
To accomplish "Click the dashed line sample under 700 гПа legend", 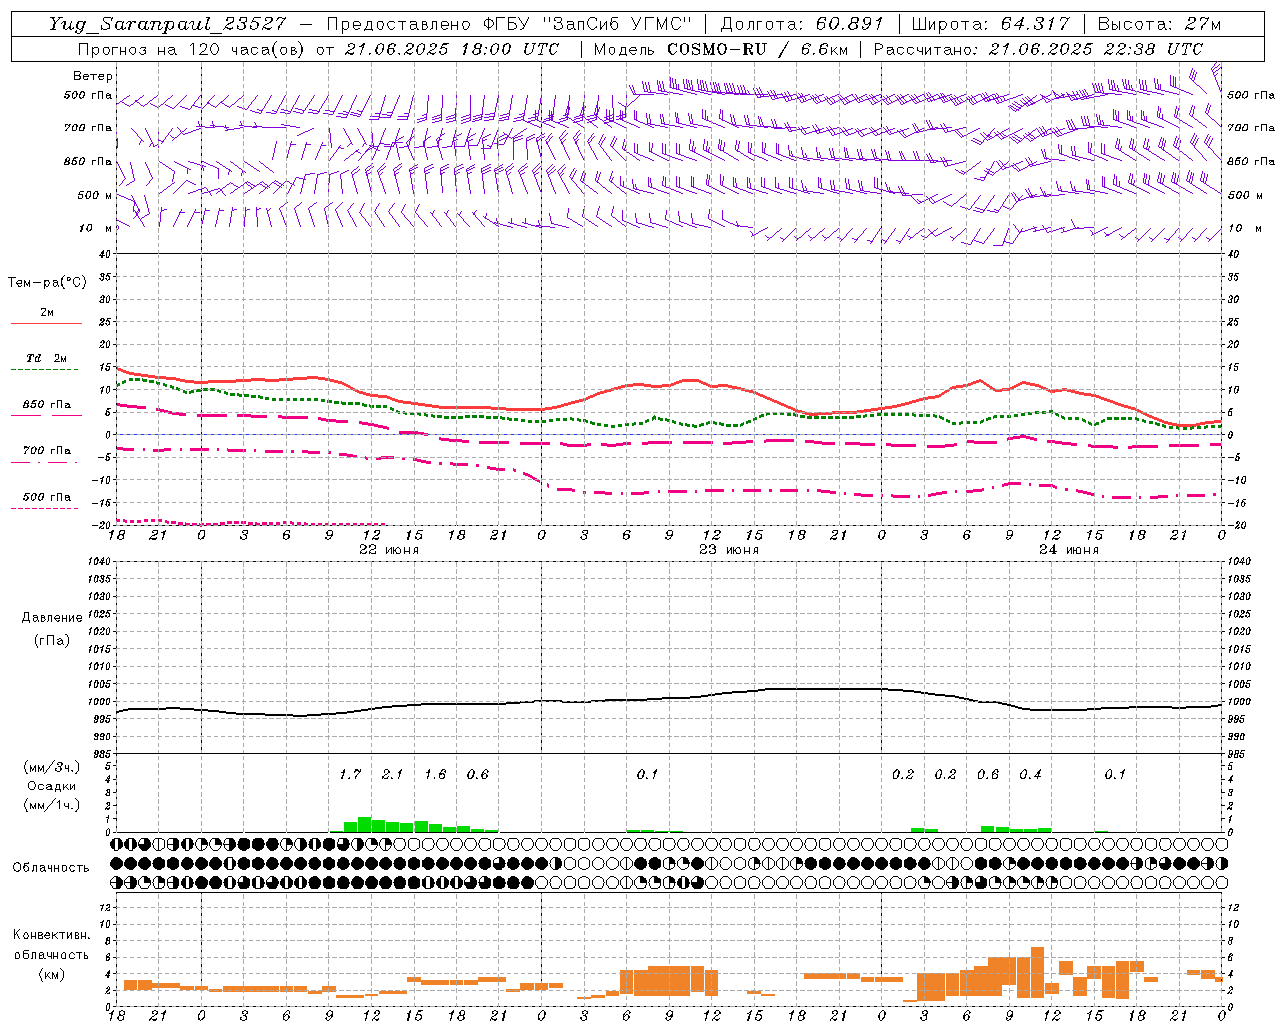I will coord(45,463).
